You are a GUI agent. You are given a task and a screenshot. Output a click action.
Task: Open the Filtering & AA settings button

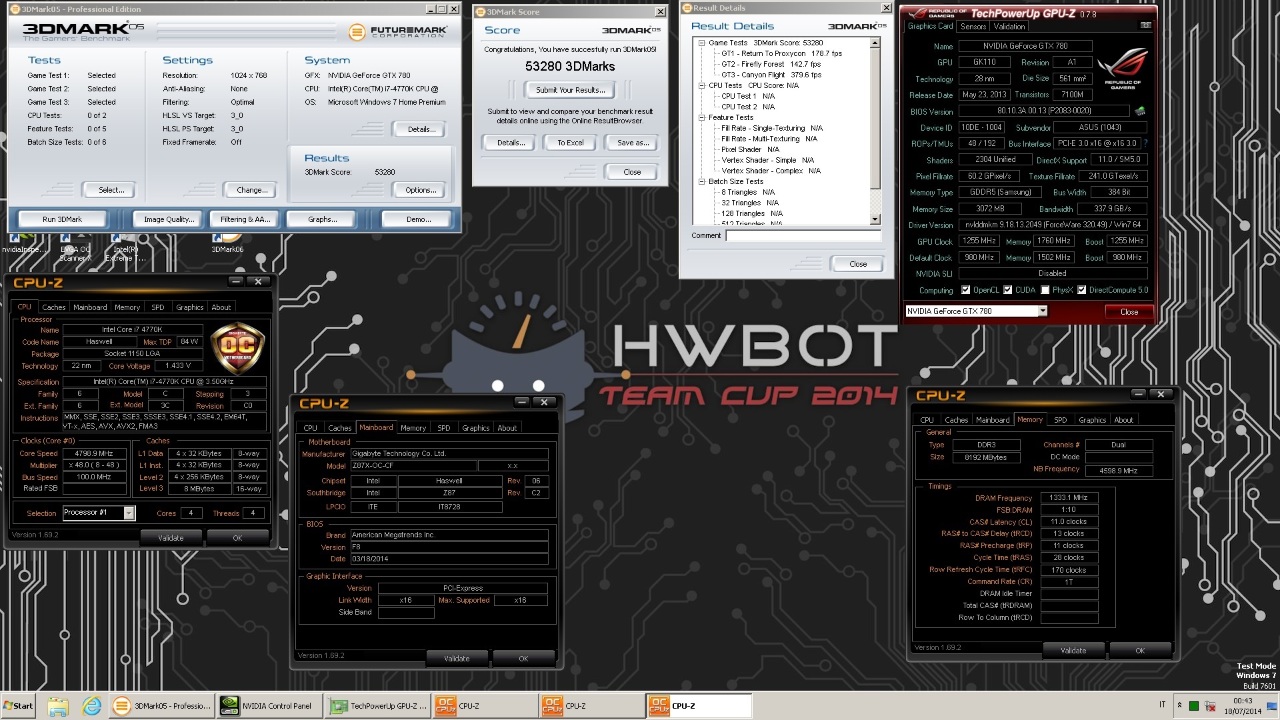click(x=245, y=219)
